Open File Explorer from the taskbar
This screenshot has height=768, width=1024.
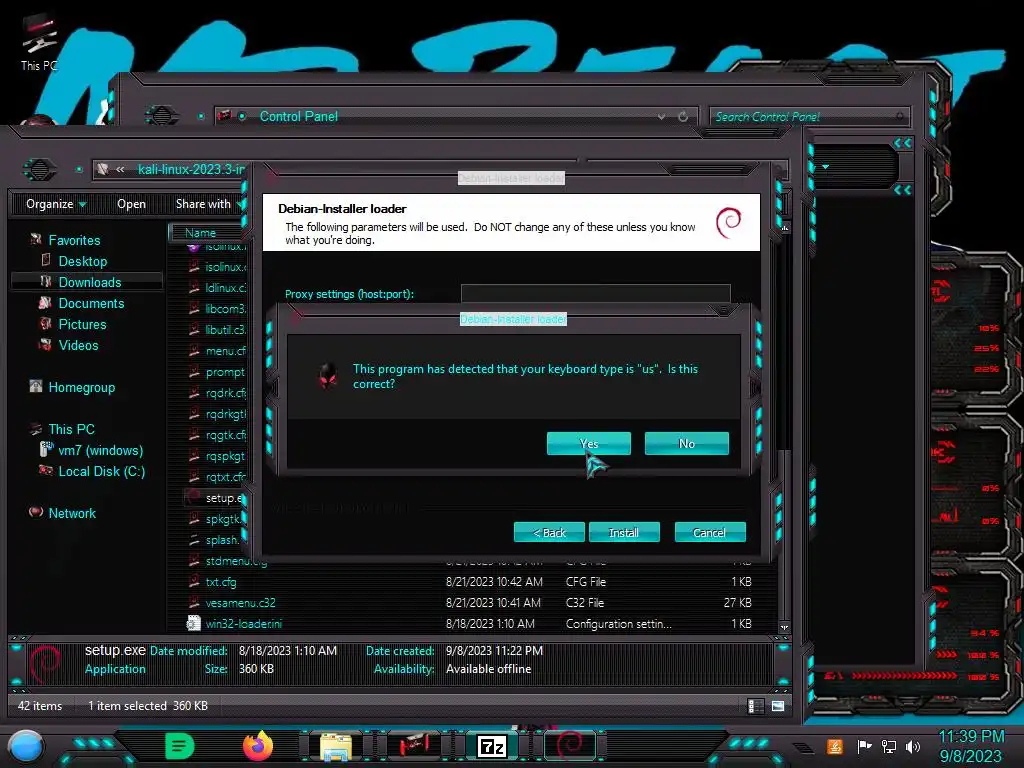(x=336, y=746)
